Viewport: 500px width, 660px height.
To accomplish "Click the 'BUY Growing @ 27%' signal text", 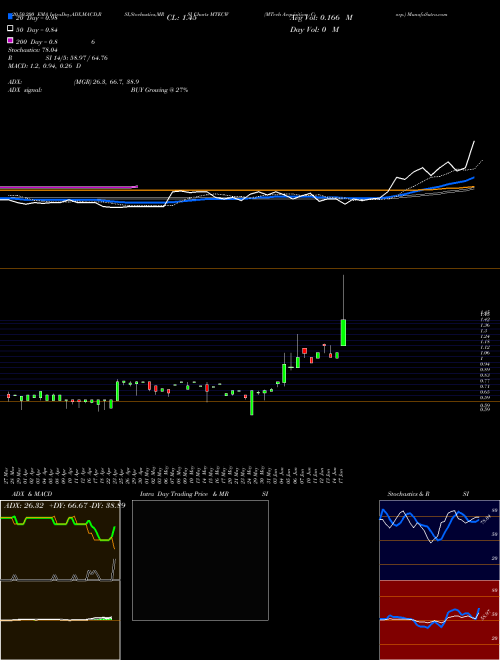I will [x=159, y=90].
